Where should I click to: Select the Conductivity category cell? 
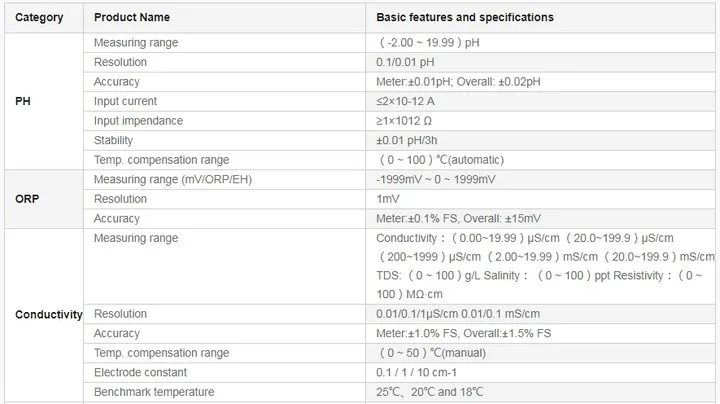[x=48, y=314]
